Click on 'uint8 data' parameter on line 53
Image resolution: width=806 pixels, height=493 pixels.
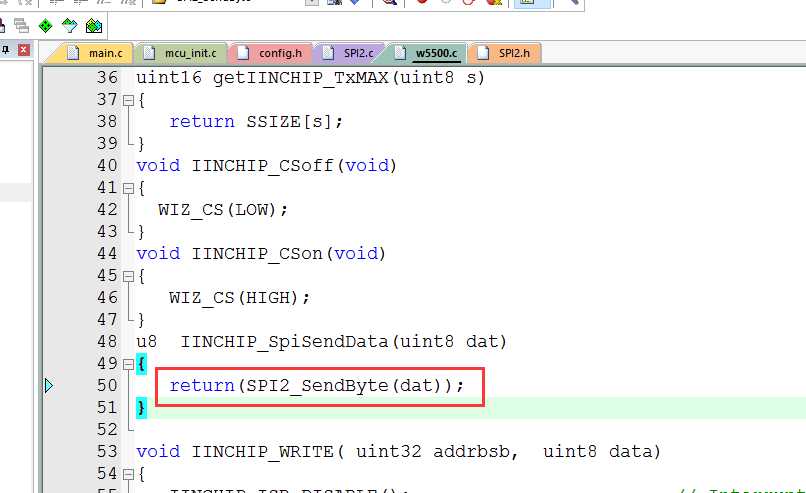(x=598, y=451)
